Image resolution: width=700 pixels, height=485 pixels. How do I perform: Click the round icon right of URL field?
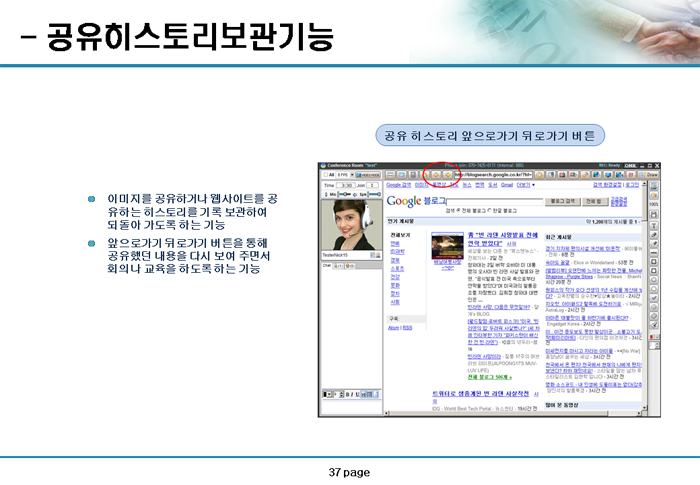coord(539,175)
